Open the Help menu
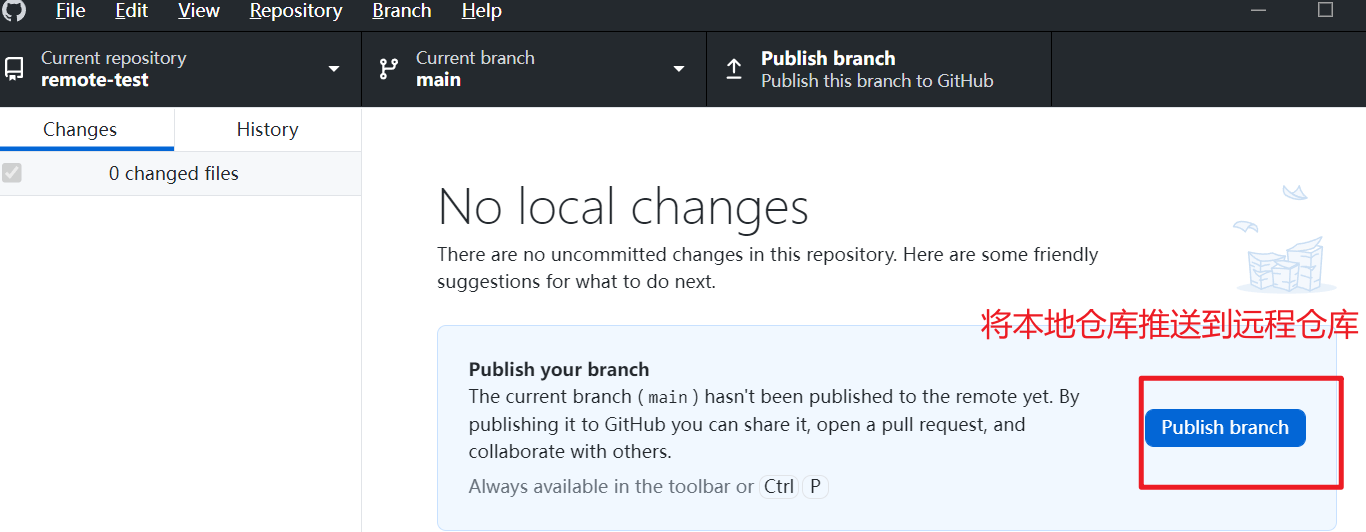Image resolution: width=1366 pixels, height=532 pixels. [x=482, y=11]
